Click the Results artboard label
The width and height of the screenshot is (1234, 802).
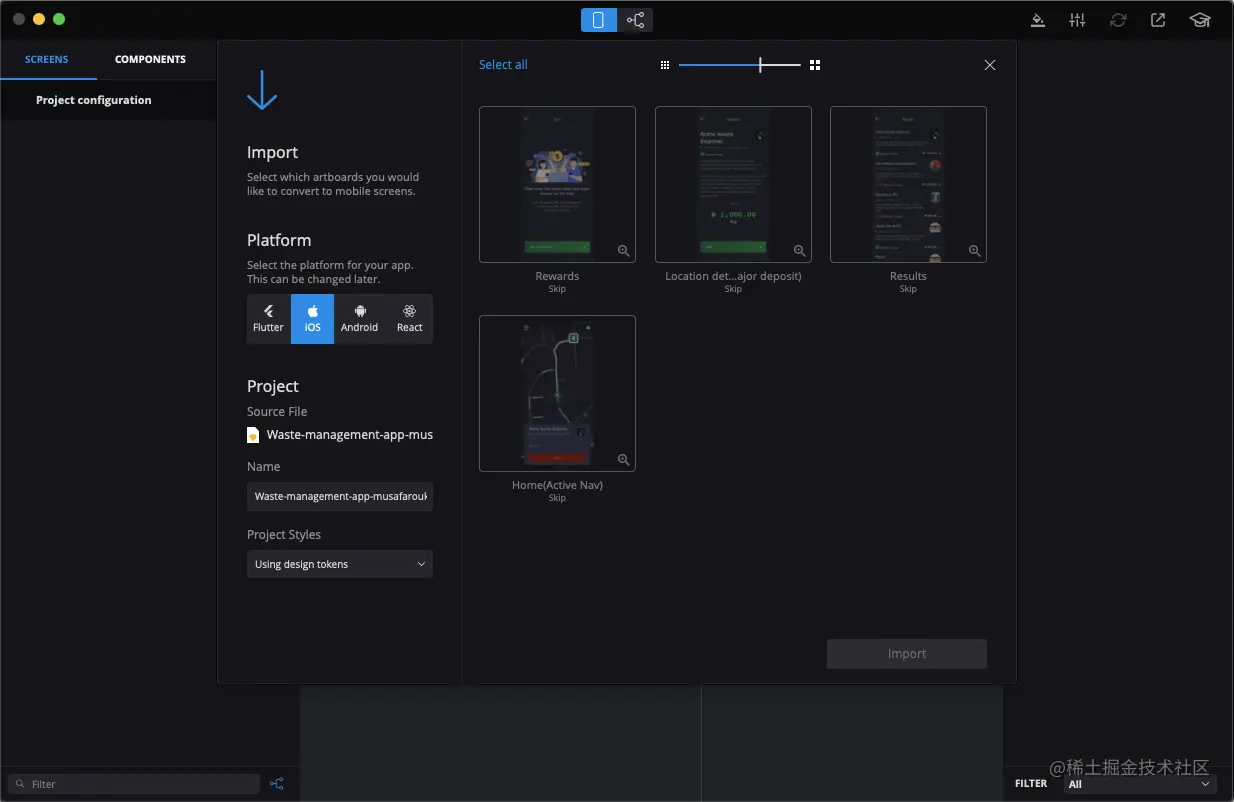click(908, 276)
